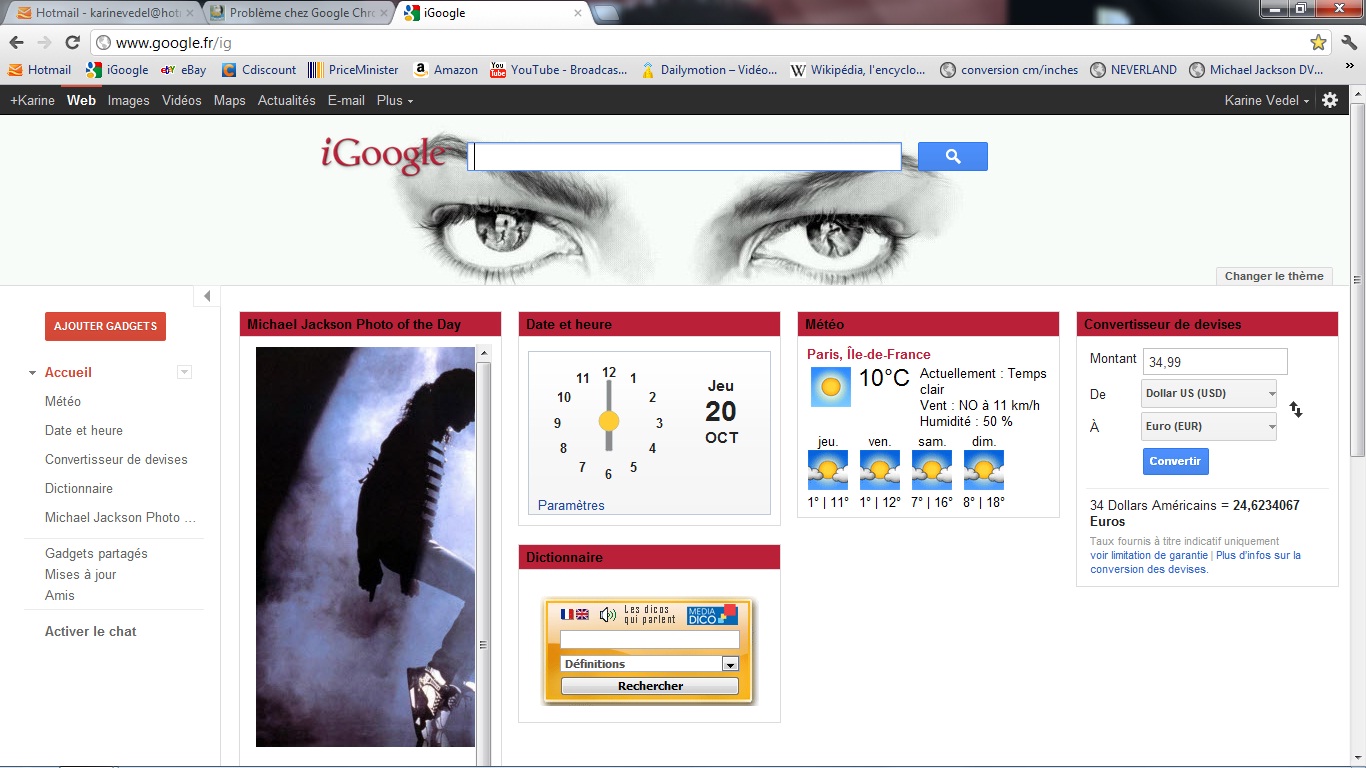Swap currencies with the arrows icon

(x=1296, y=409)
